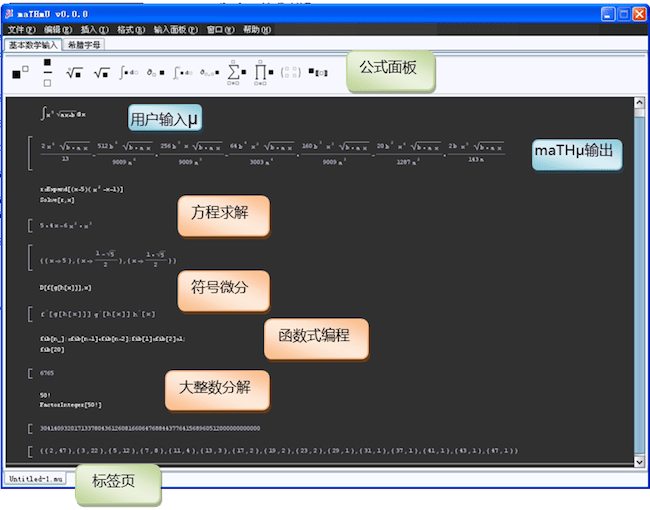Switch to the 基本数学输入 tab

click(x=33, y=45)
